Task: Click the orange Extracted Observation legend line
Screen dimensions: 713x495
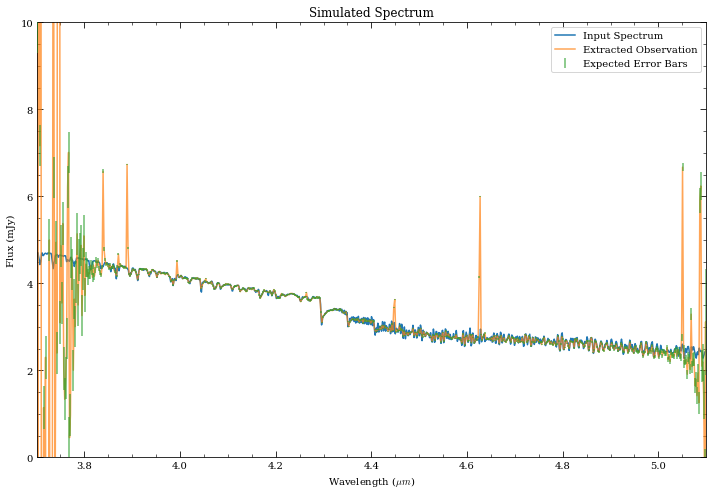Action: 565,50
